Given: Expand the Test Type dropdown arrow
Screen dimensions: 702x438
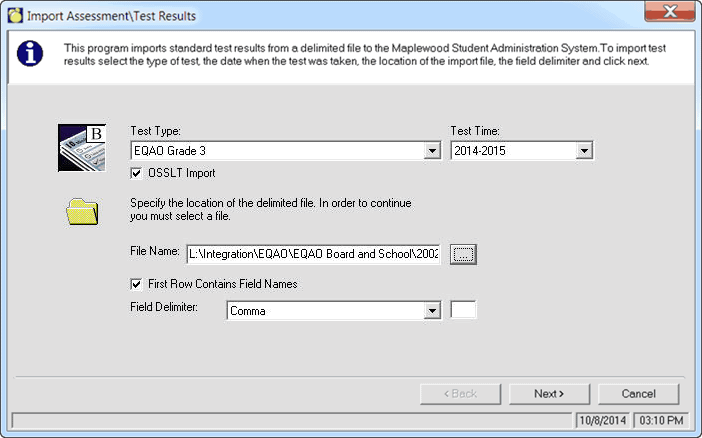Looking at the screenshot, I should pyautogui.click(x=432, y=151).
